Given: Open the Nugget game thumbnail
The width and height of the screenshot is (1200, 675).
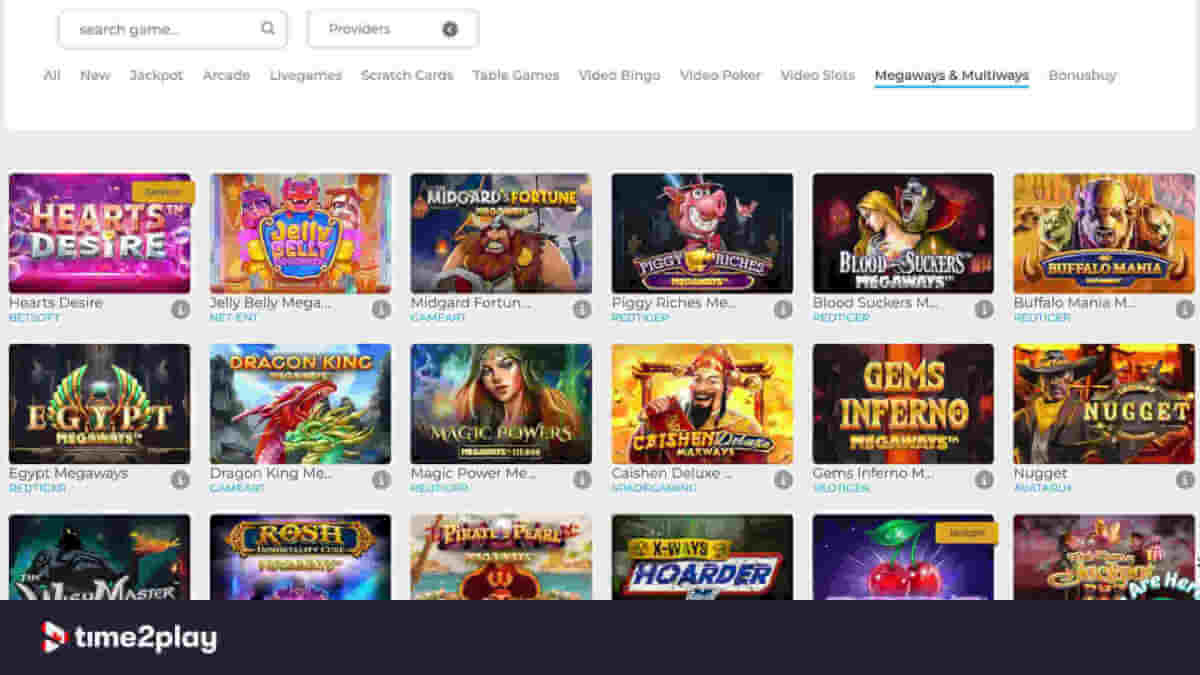Looking at the screenshot, I should tap(1104, 404).
